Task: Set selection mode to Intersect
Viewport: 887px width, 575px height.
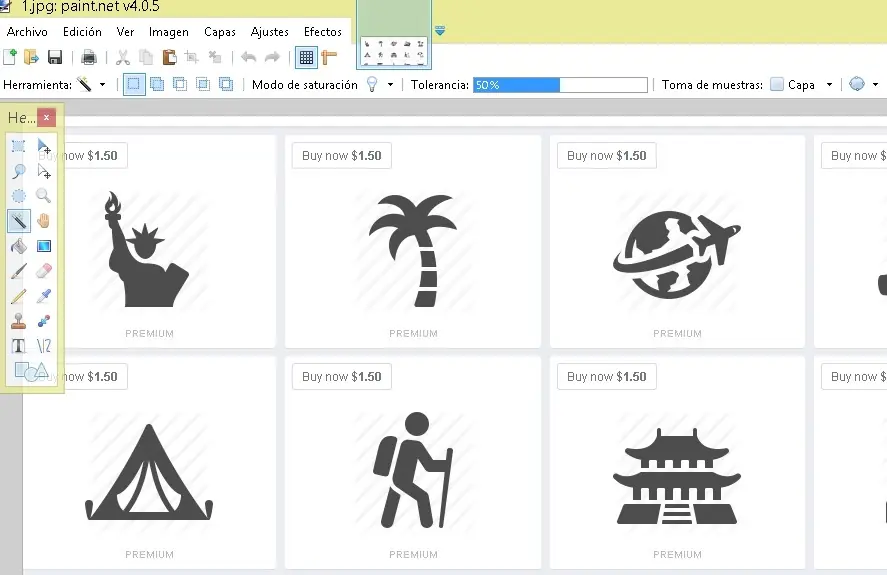Action: 203,84
